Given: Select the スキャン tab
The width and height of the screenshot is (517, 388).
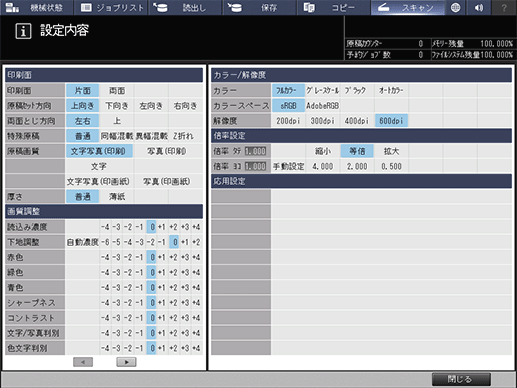Looking at the screenshot, I should [408, 7].
